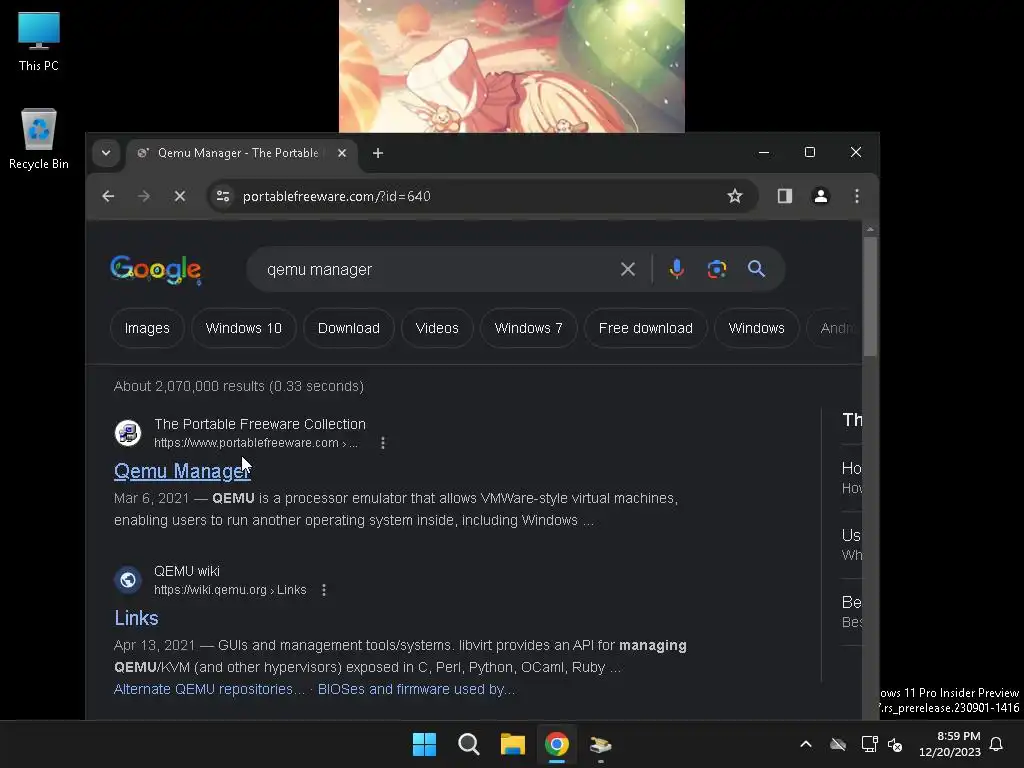Click the Google search box
The image size is (1024, 768).
[x=431, y=269]
